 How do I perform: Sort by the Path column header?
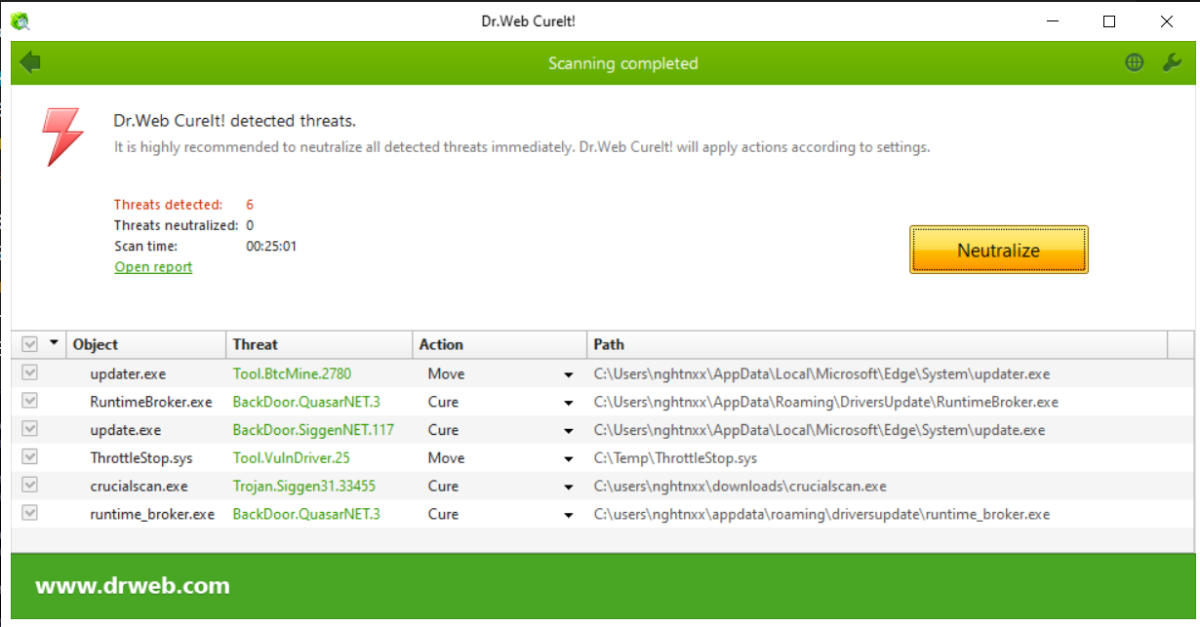877,344
